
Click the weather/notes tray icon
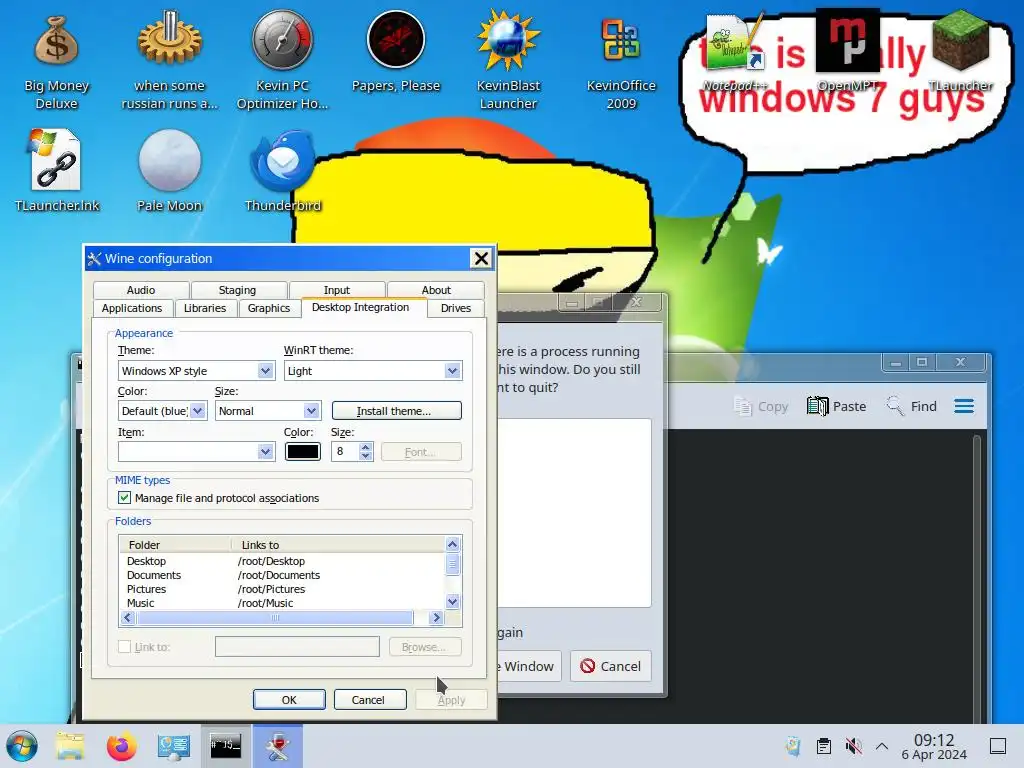click(x=793, y=746)
